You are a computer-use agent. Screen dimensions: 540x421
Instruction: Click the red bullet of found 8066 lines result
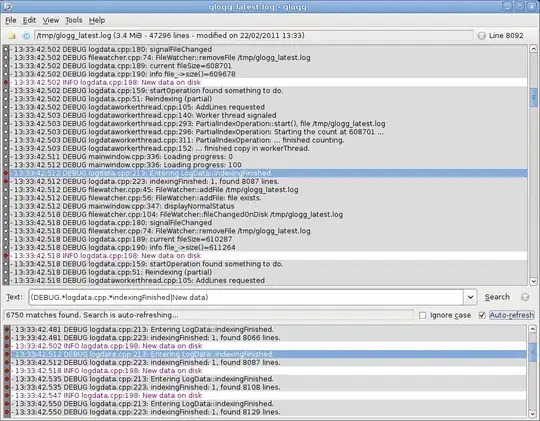click(7, 338)
